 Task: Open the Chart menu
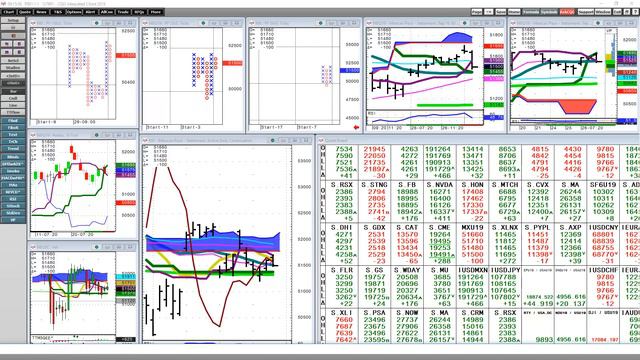[9, 12]
